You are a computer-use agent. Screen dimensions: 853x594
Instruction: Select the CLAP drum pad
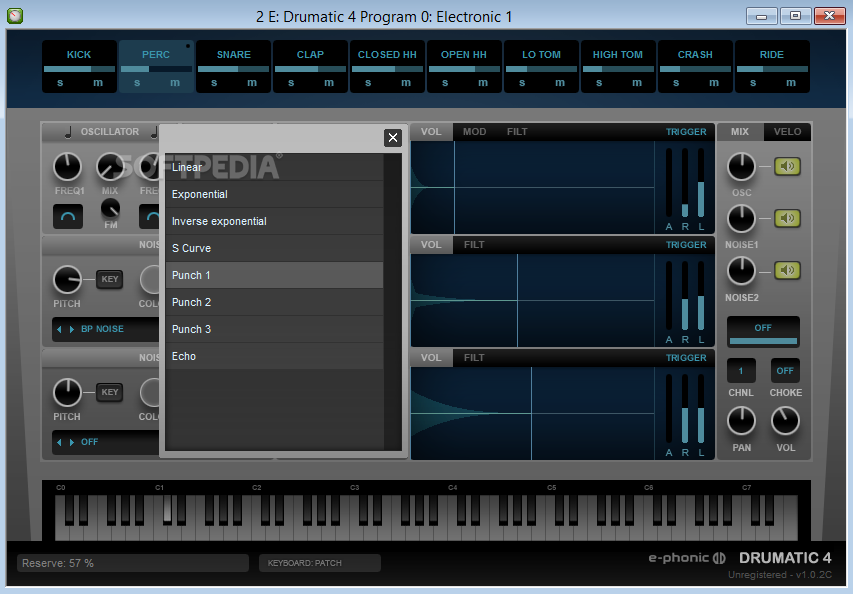click(x=310, y=54)
